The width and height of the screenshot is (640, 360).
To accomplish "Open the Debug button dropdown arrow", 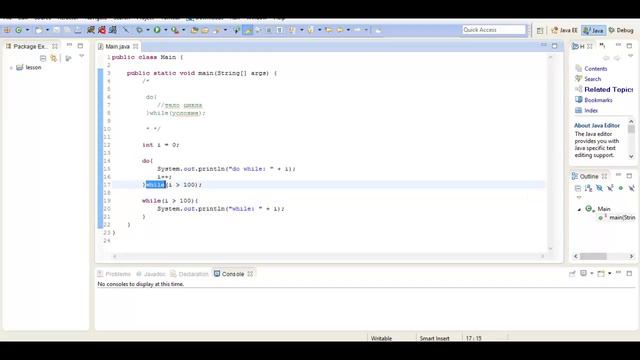I will (148, 30).
